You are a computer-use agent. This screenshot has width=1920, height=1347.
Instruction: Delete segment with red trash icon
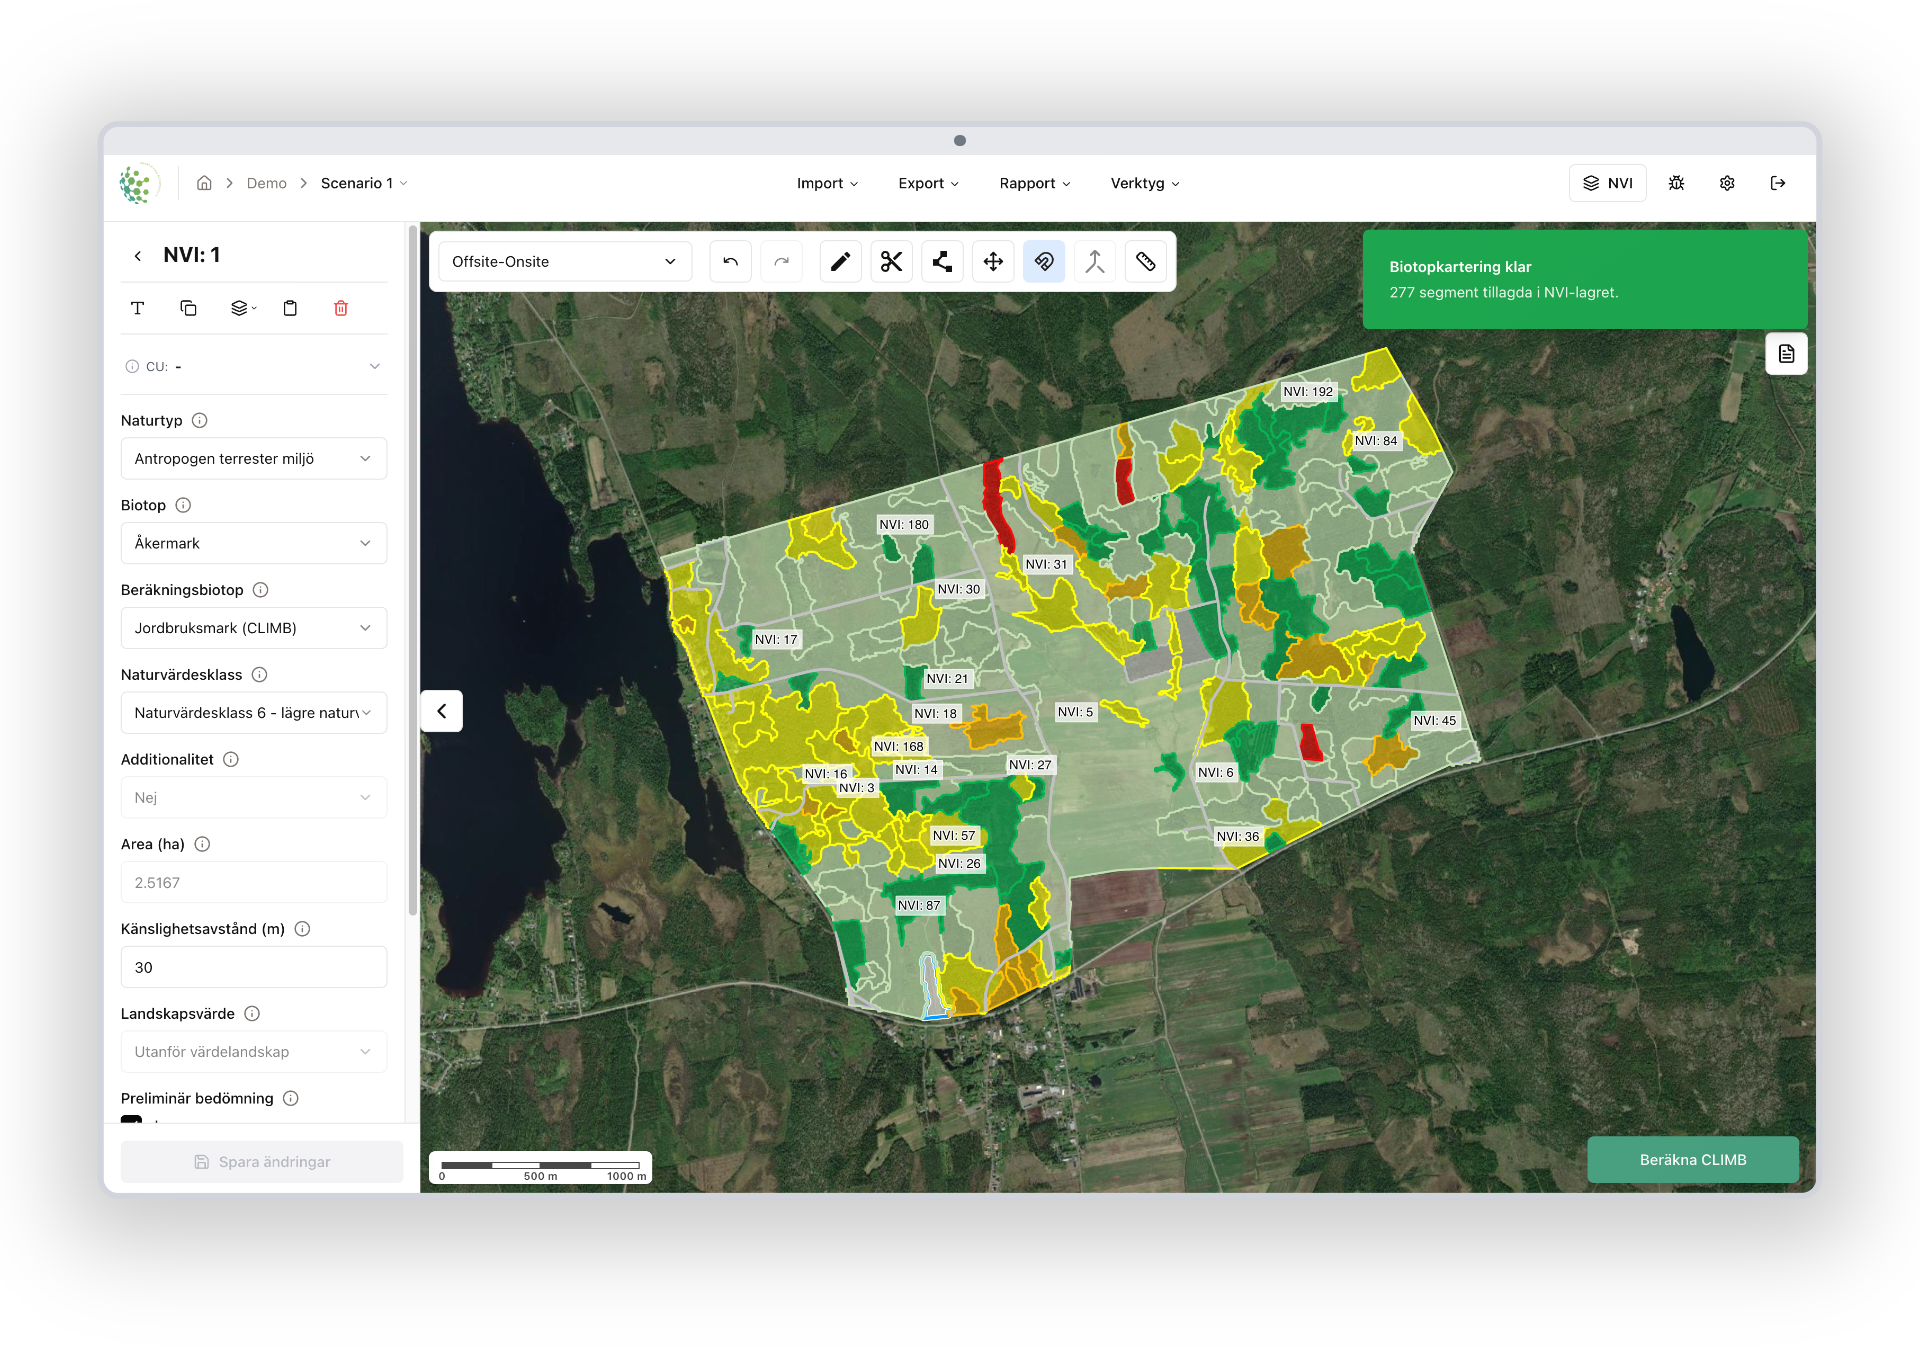tap(341, 308)
